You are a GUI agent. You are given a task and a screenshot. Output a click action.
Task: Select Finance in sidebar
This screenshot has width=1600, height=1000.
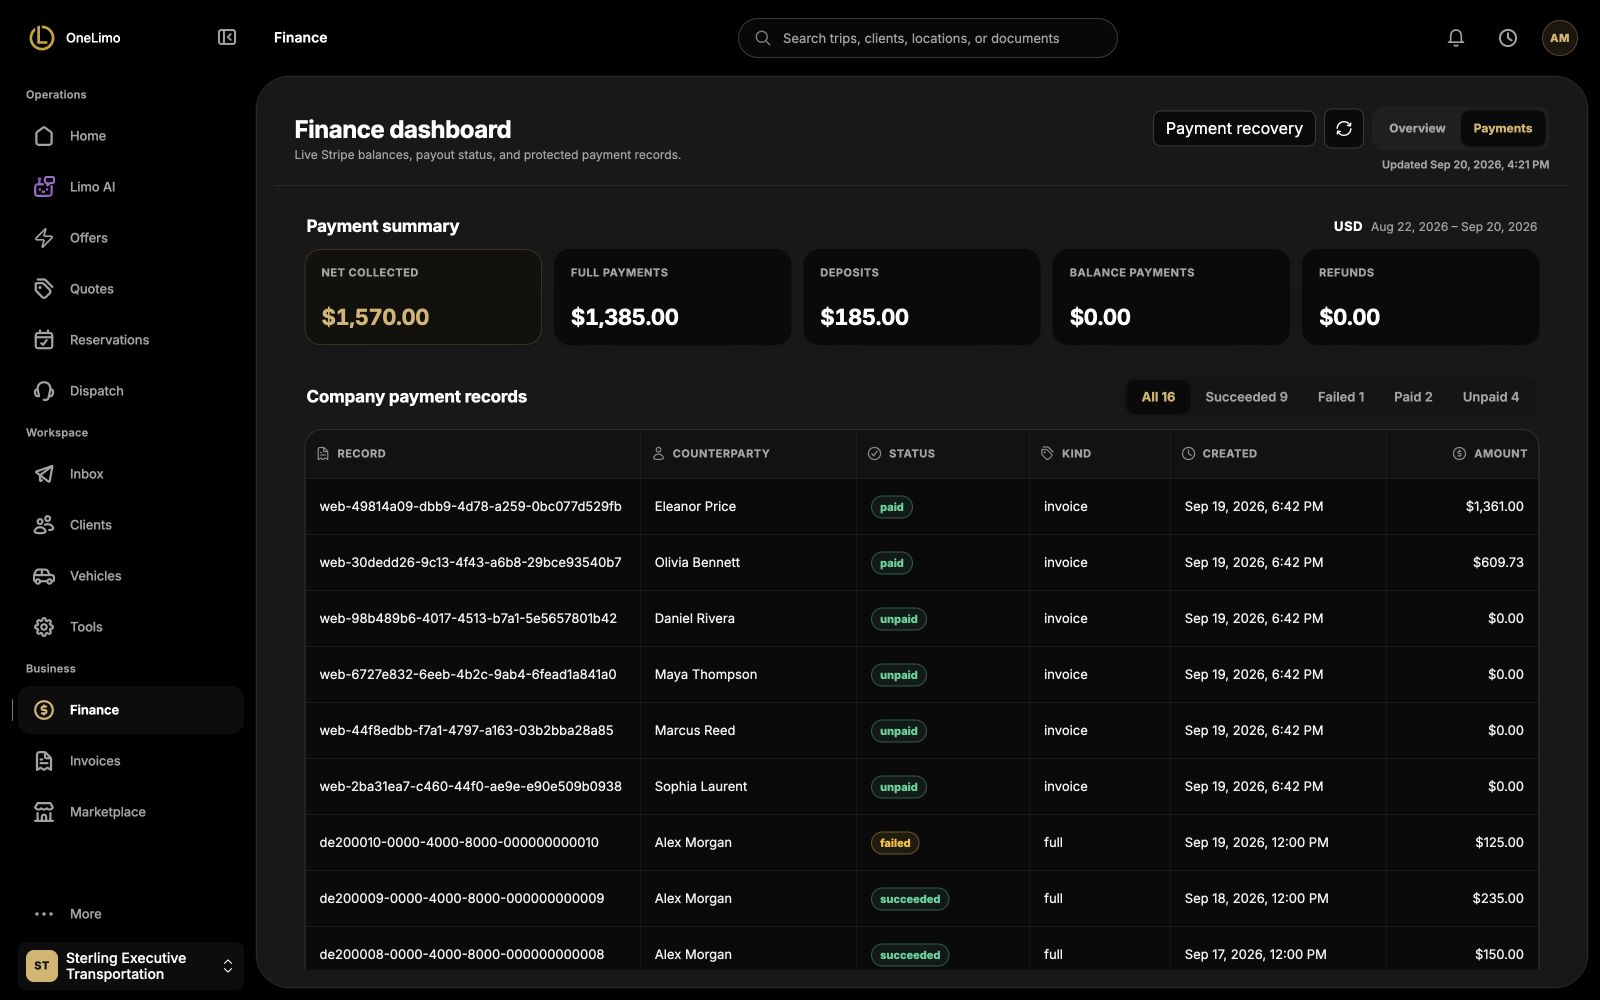click(x=131, y=710)
